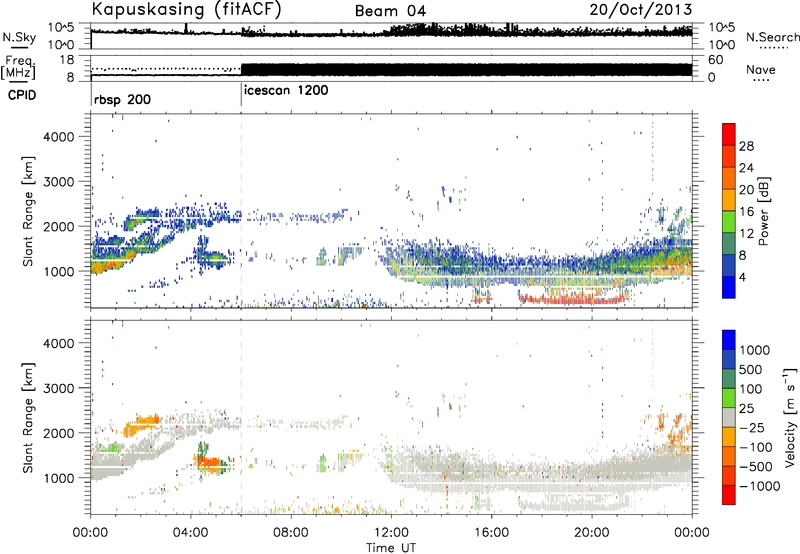The width and height of the screenshot is (800, 554).
Task: Click the dashed 06:00 marker line in power panel
Action: click(241, 210)
